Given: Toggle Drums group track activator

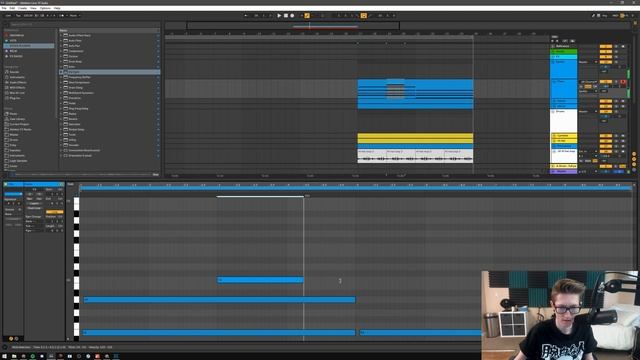Looking at the screenshot, I should [x=606, y=111].
